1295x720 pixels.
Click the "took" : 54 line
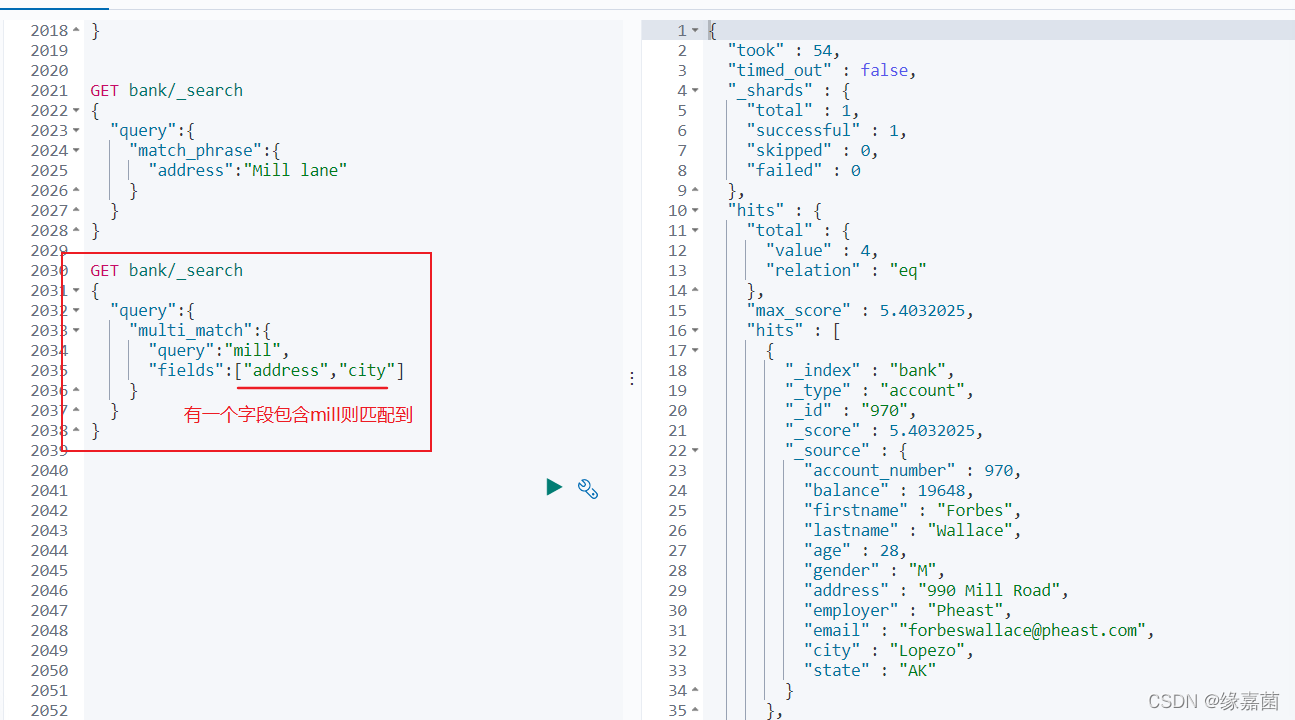pyautogui.click(x=784, y=50)
